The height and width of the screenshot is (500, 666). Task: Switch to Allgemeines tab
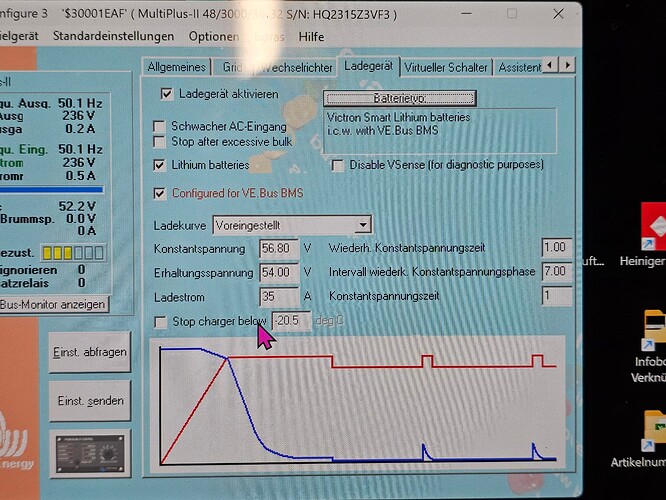176,67
